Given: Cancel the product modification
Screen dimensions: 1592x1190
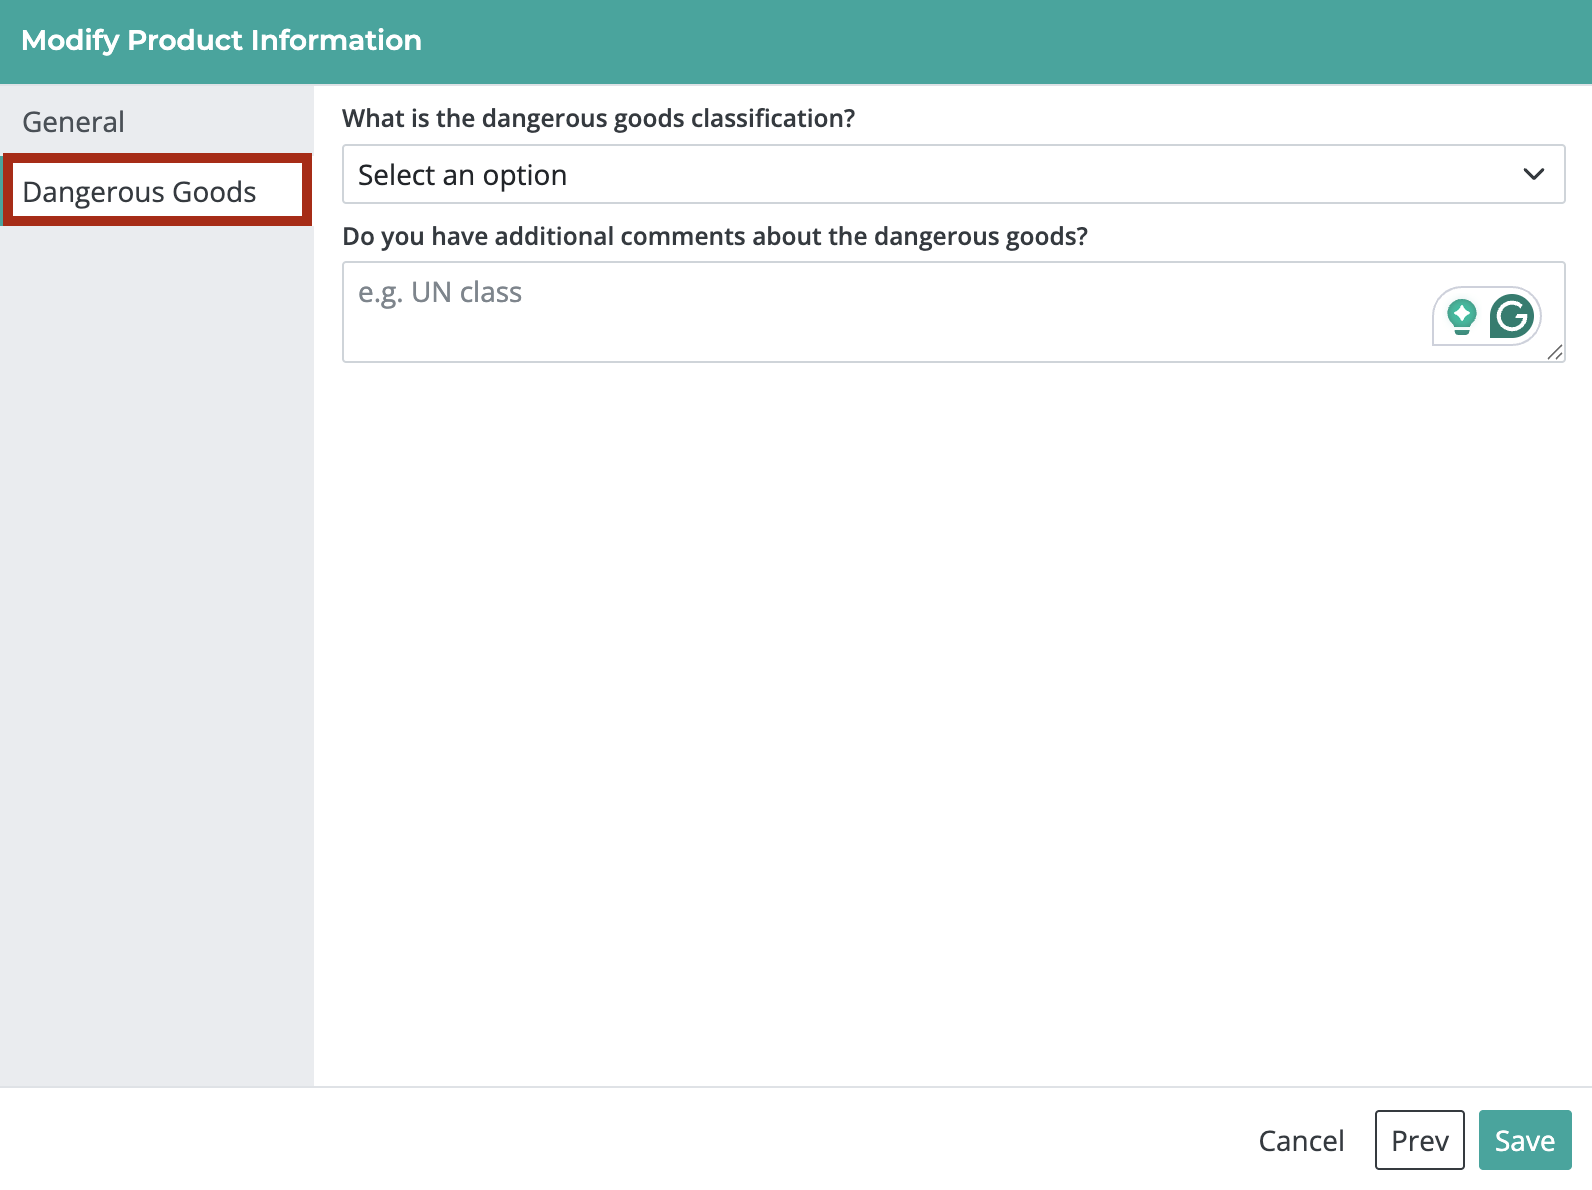Looking at the screenshot, I should coord(1300,1140).
